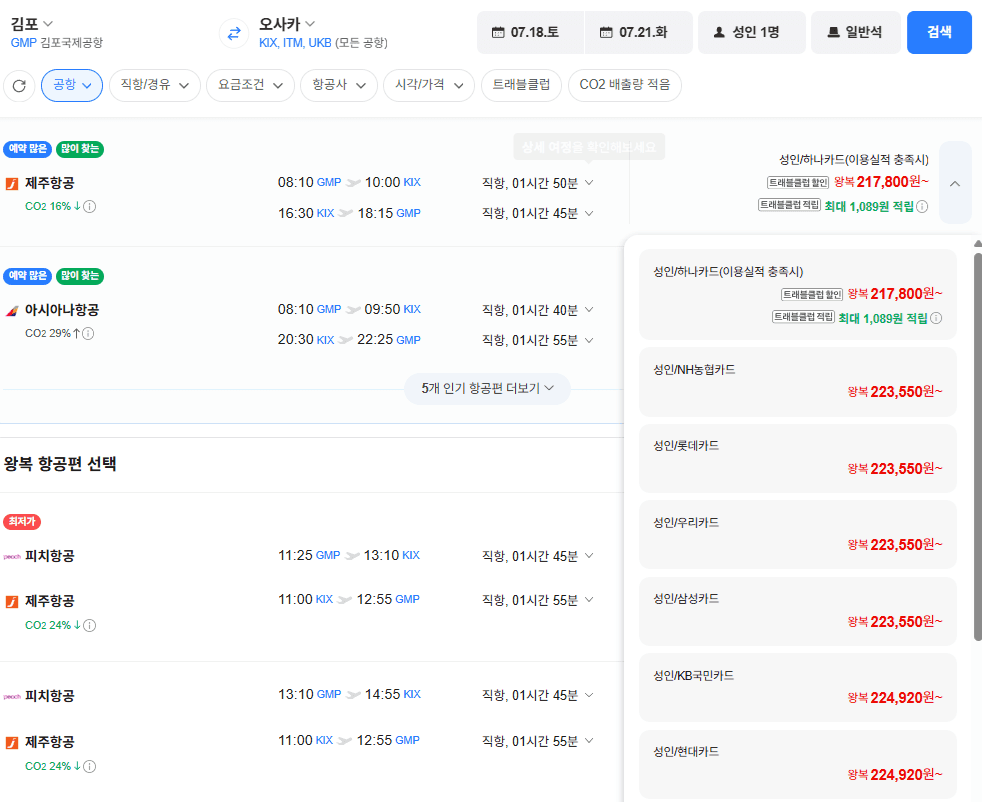Click 07.18.토 departure date button
The width and height of the screenshot is (982, 802).
tap(530, 32)
